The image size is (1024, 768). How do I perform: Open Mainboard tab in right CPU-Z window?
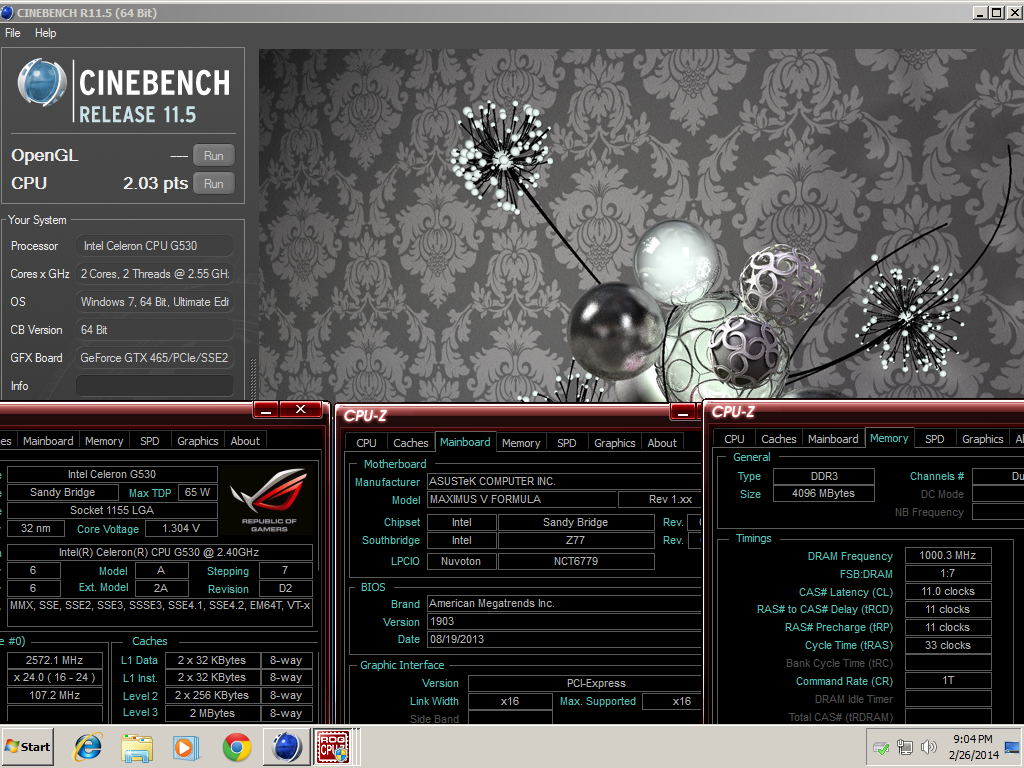tap(833, 439)
